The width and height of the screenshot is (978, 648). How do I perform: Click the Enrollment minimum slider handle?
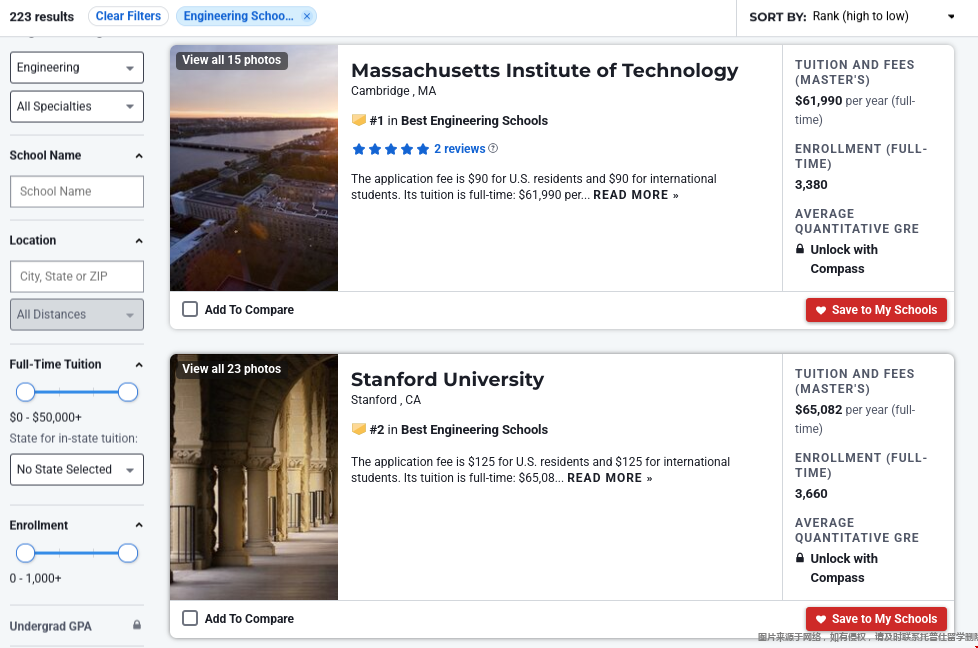coord(26,553)
